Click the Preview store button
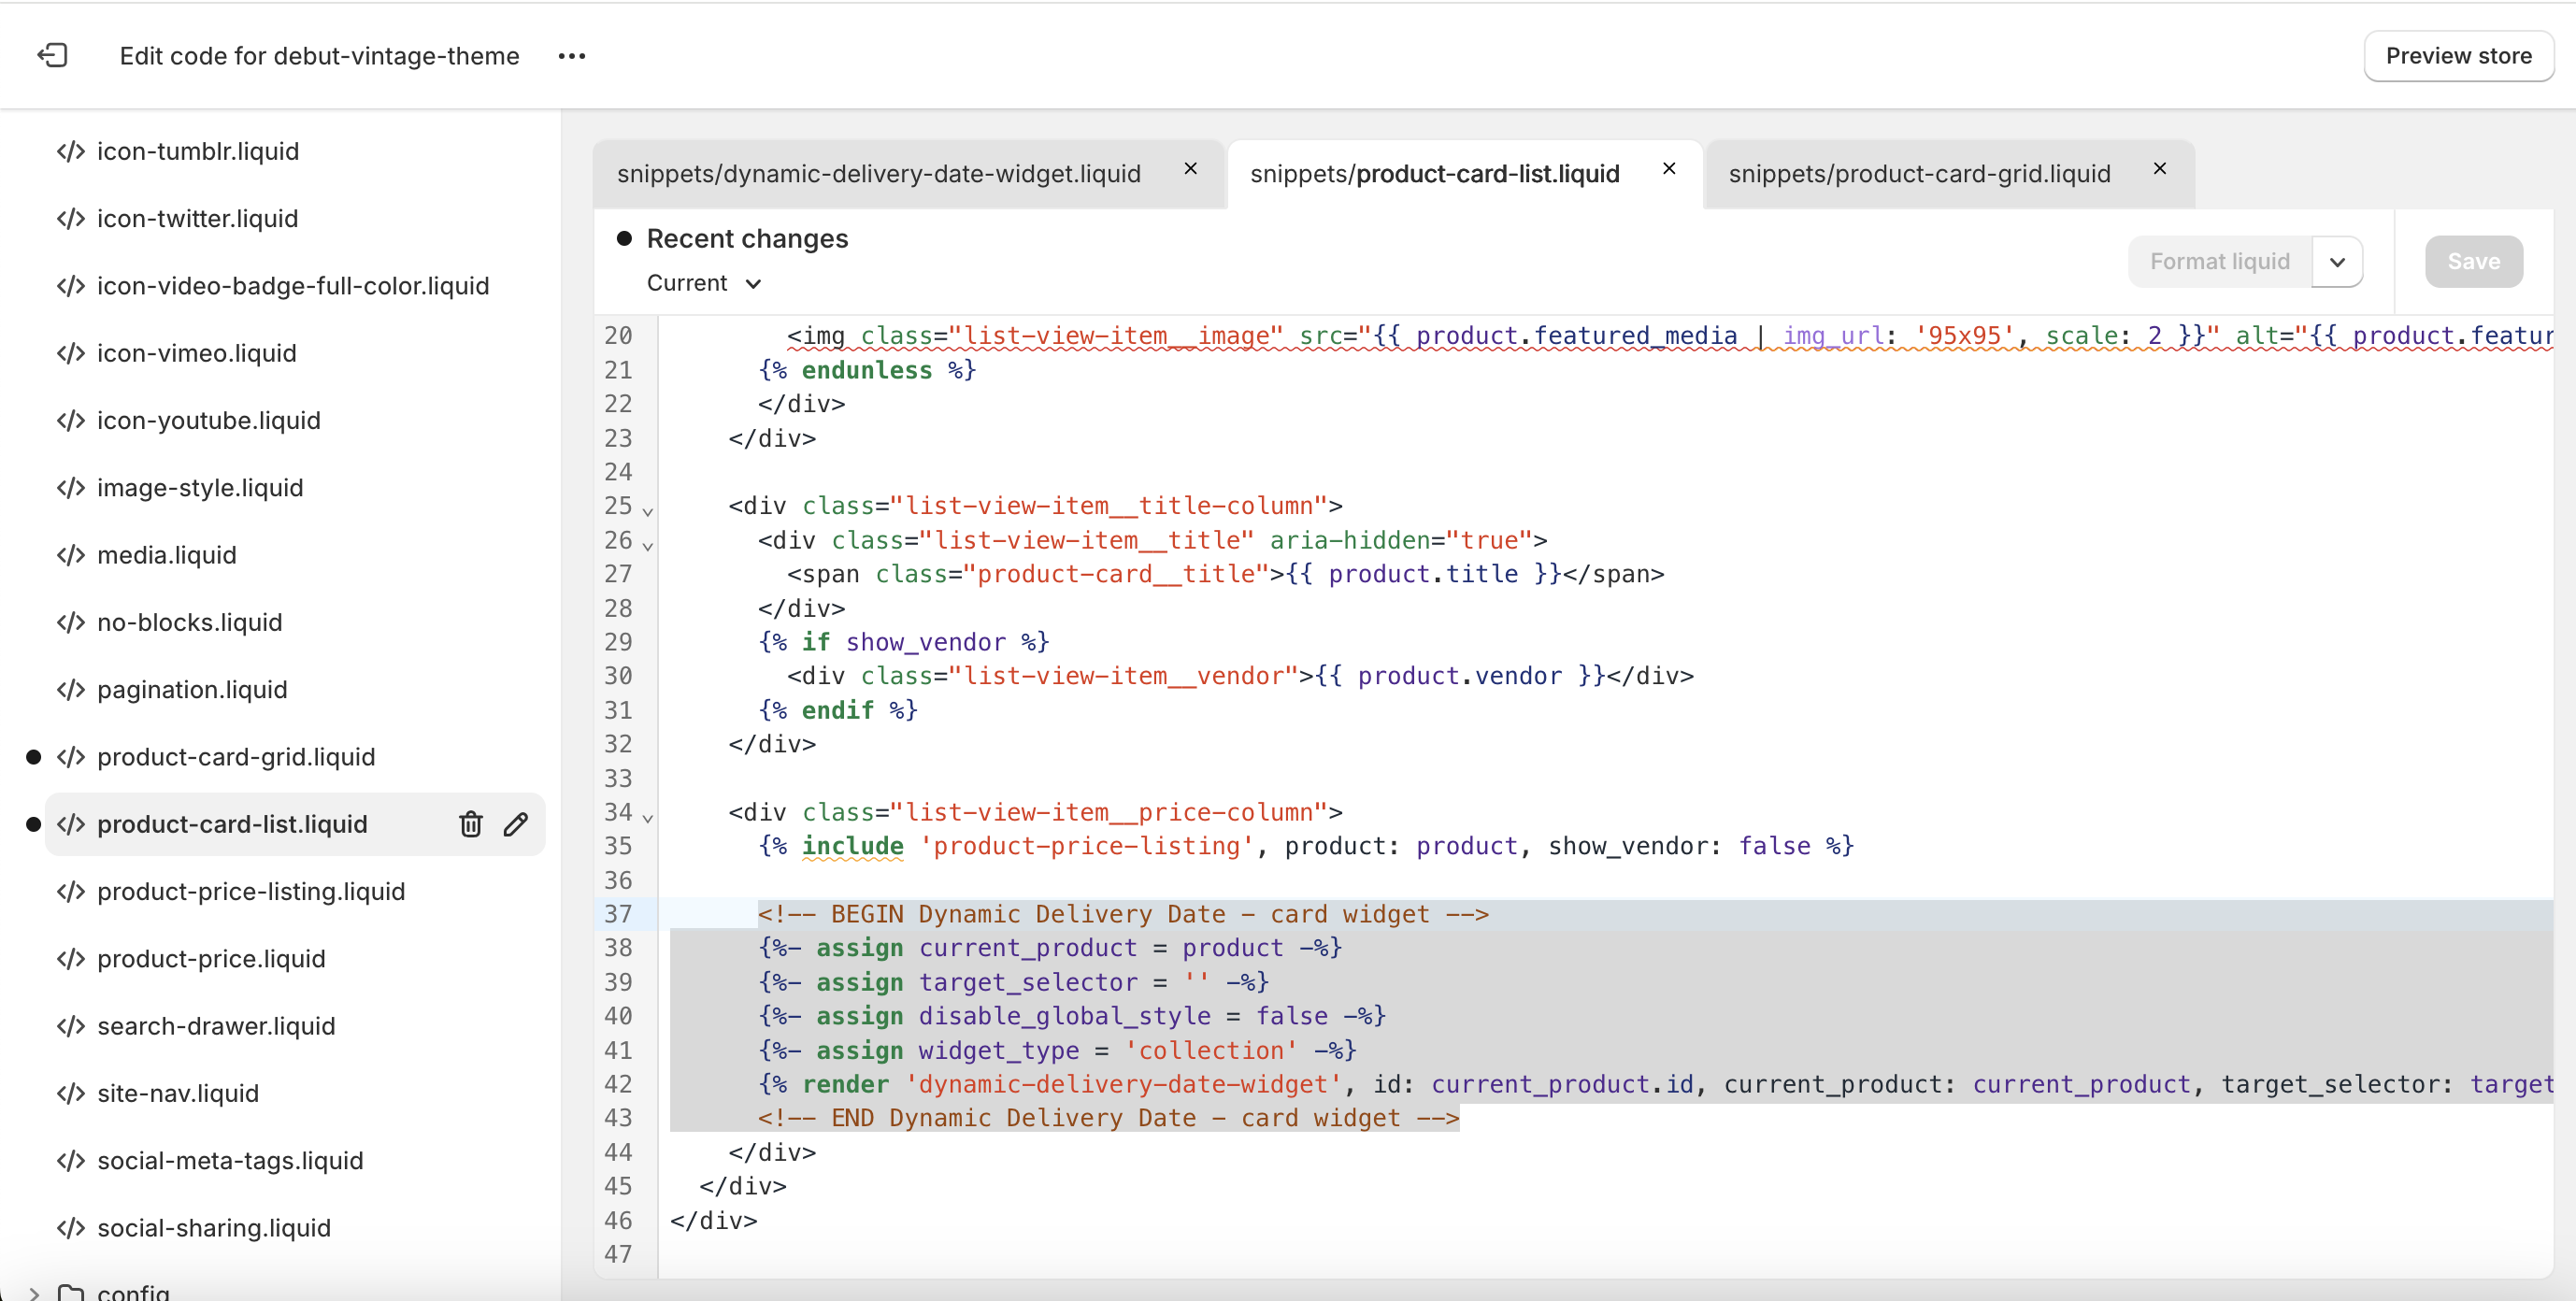Screen dimensions: 2576x1301 coord(2462,55)
